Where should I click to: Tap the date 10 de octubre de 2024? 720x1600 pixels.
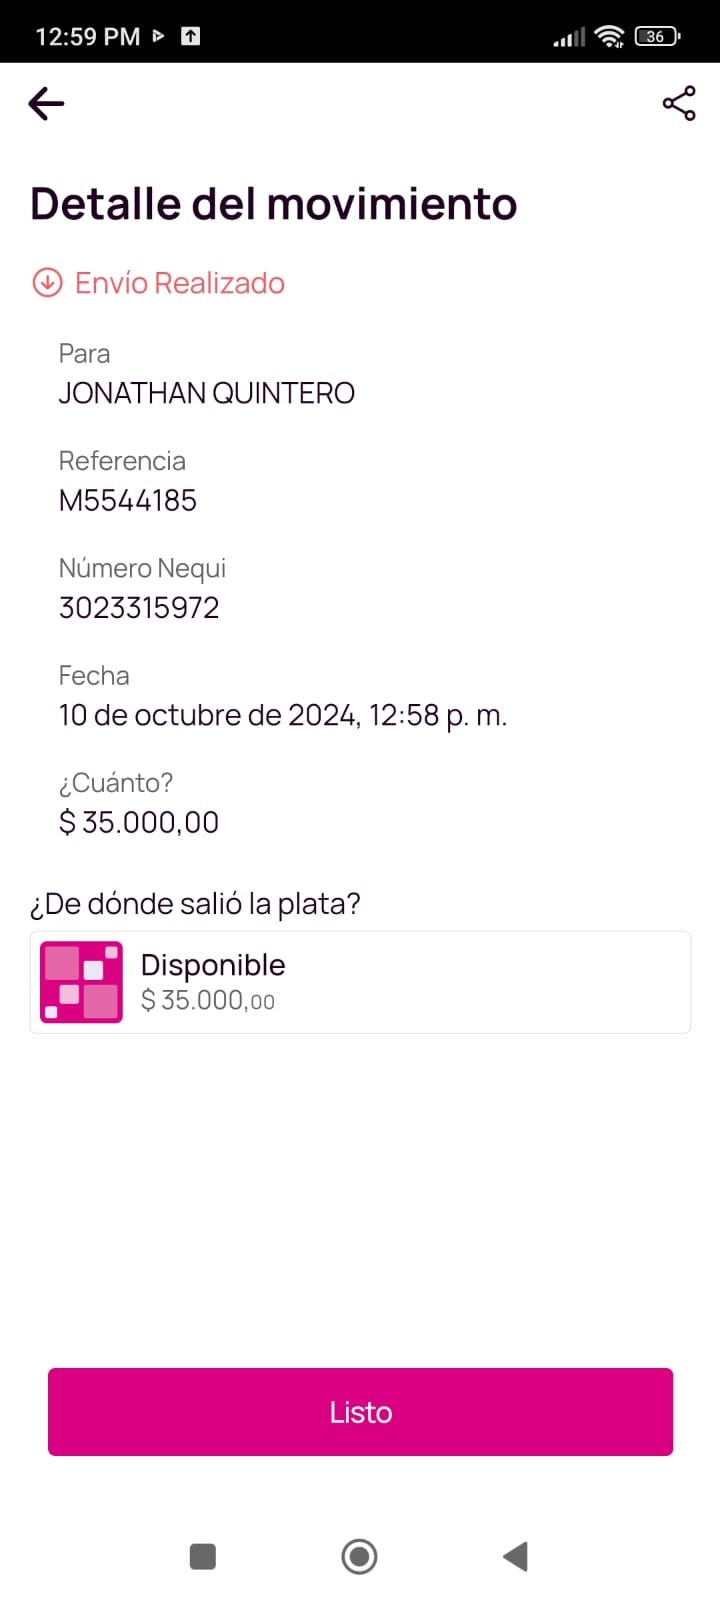(x=208, y=715)
